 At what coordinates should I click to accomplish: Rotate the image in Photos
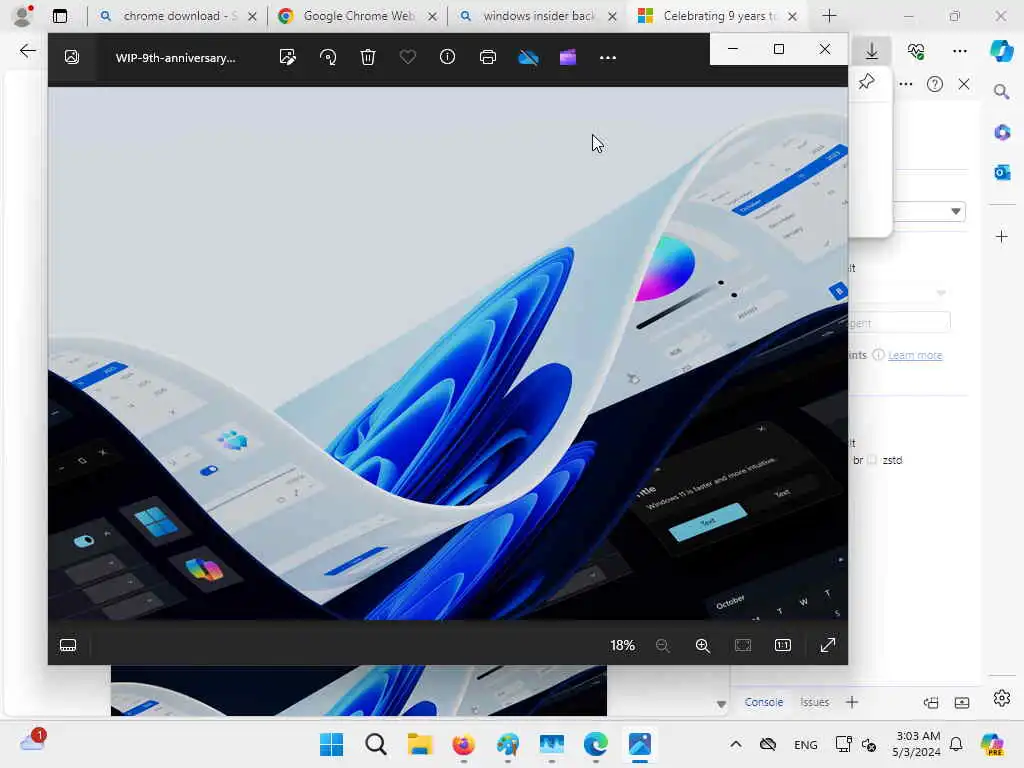pos(328,57)
